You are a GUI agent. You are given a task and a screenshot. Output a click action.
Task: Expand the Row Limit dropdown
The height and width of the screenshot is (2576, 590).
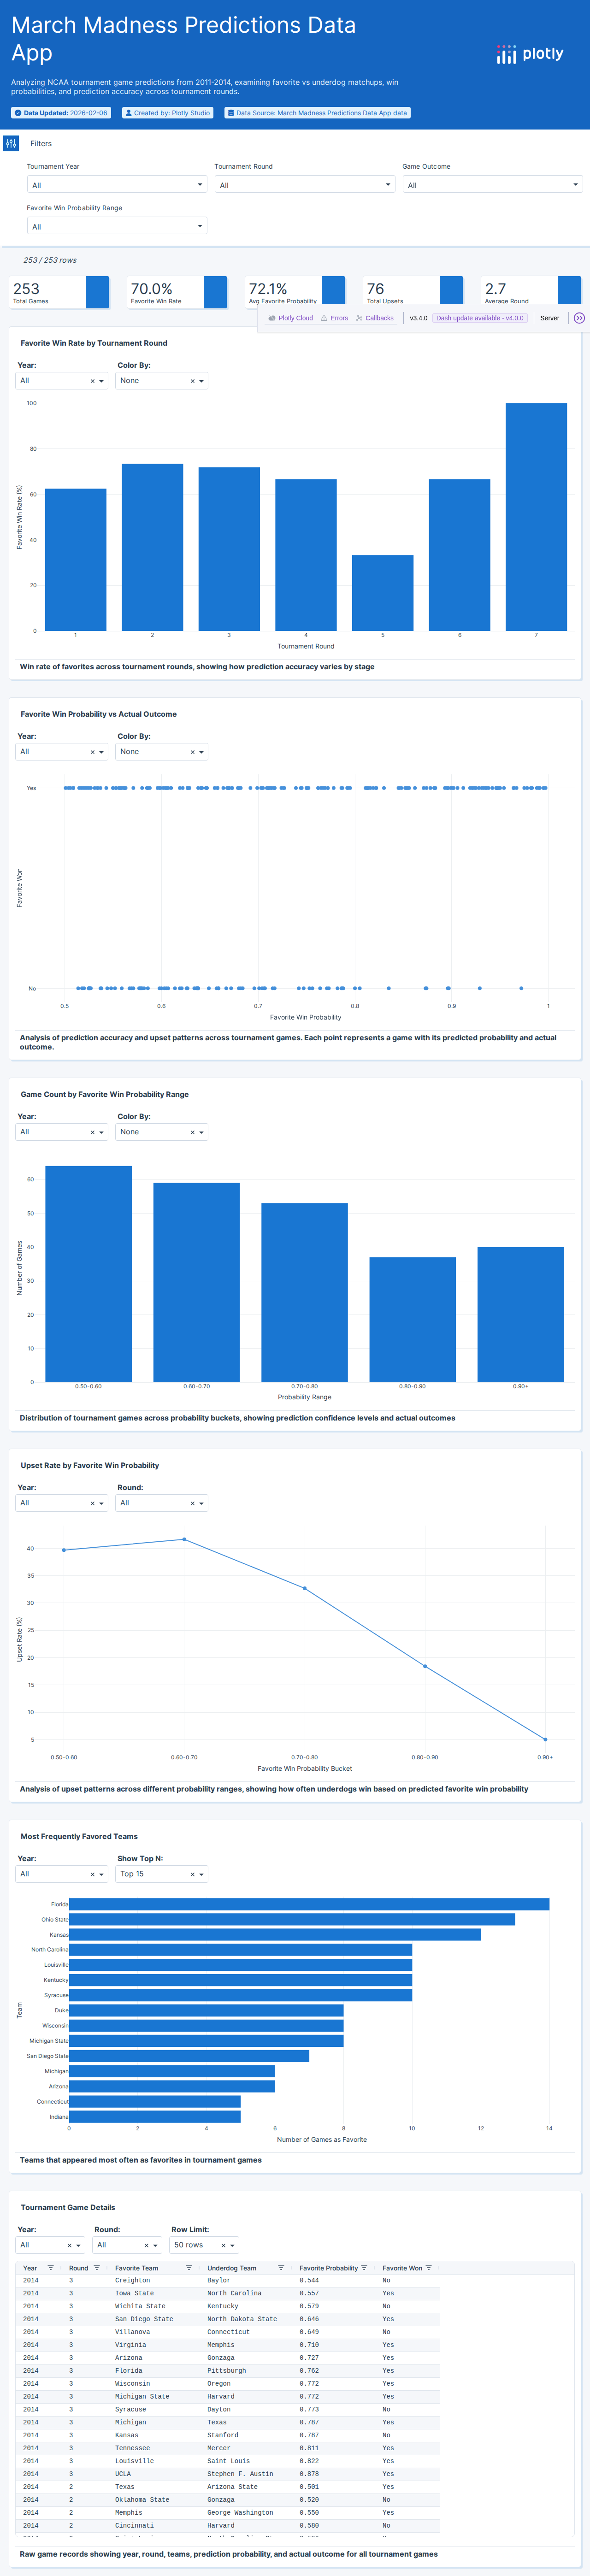pos(232,2246)
